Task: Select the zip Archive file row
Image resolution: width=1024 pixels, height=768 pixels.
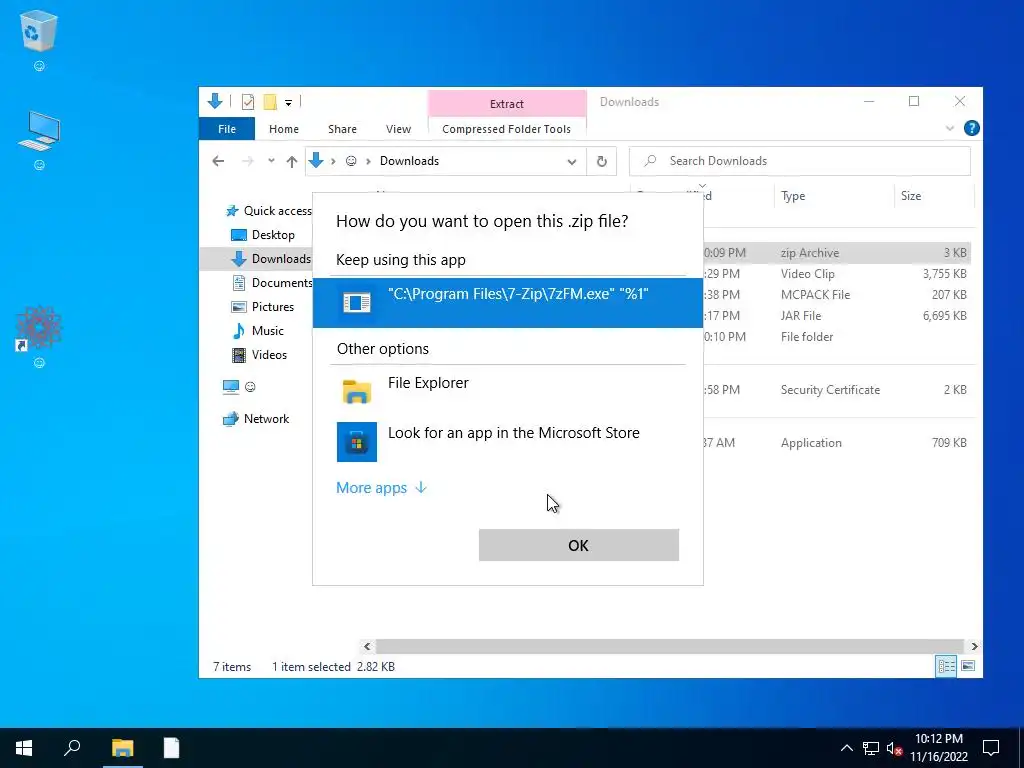Action: pyautogui.click(x=837, y=253)
